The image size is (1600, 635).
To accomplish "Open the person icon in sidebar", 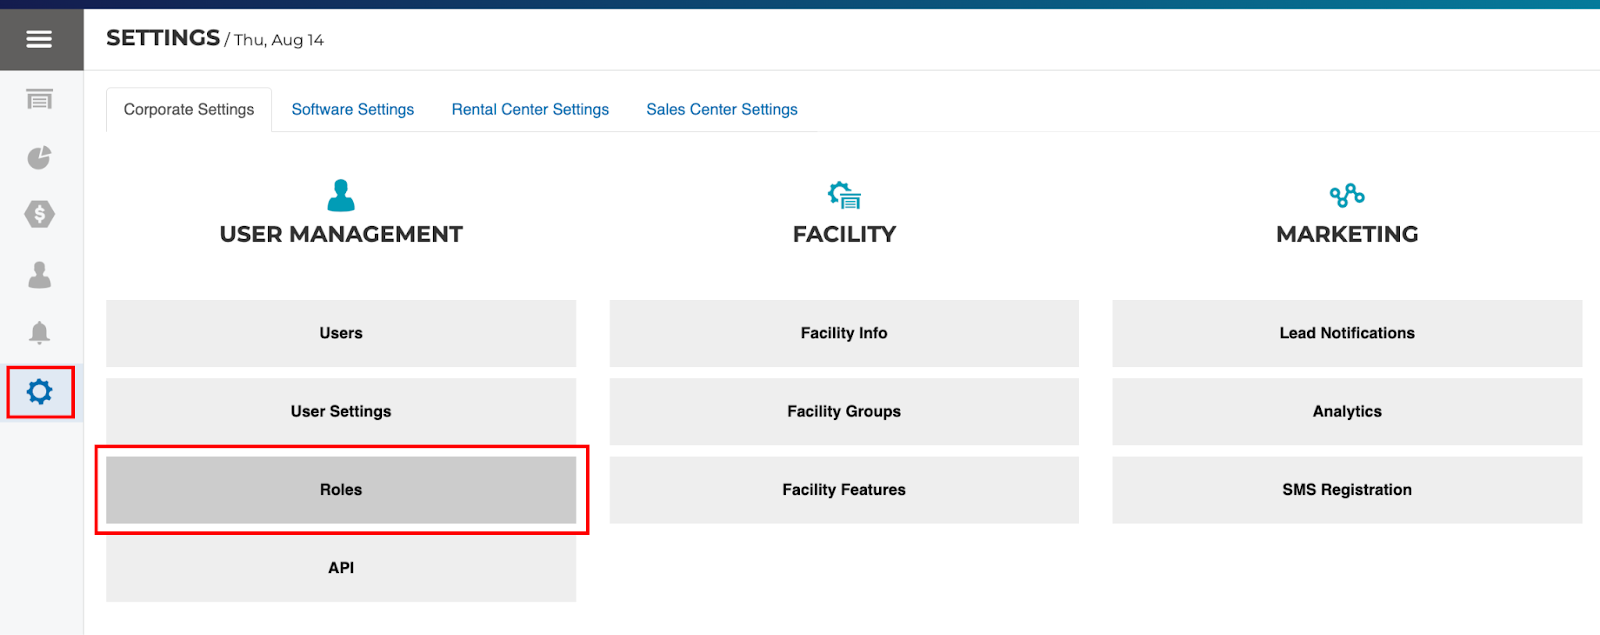I will click(39, 274).
